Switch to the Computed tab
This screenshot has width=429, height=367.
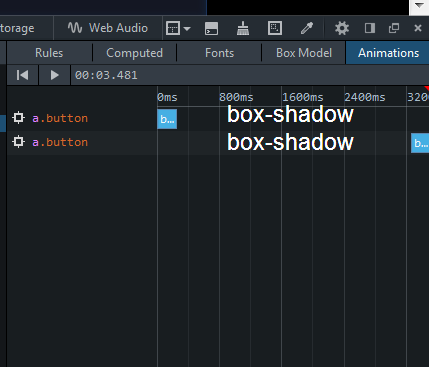[134, 53]
